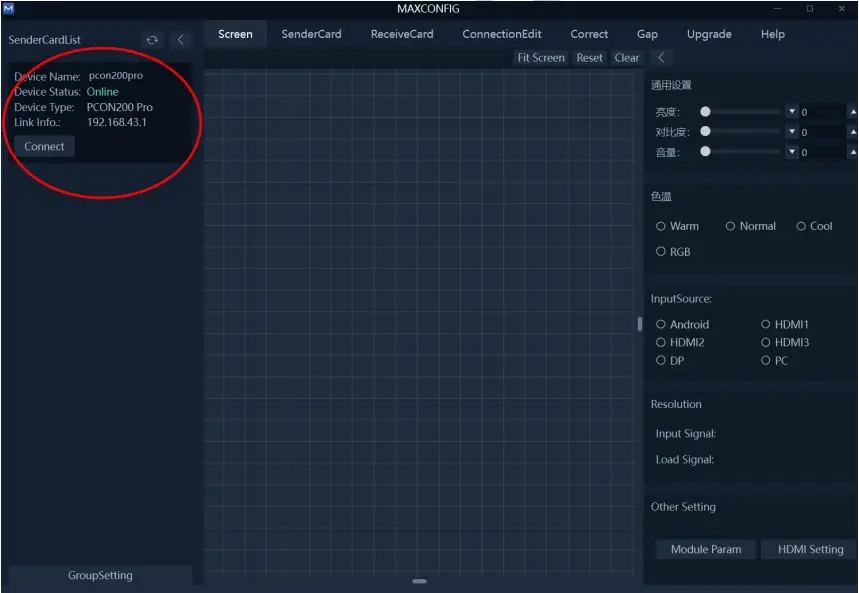The width and height of the screenshot is (859, 593).
Task: Select the Cool color temperature
Action: [814, 226]
